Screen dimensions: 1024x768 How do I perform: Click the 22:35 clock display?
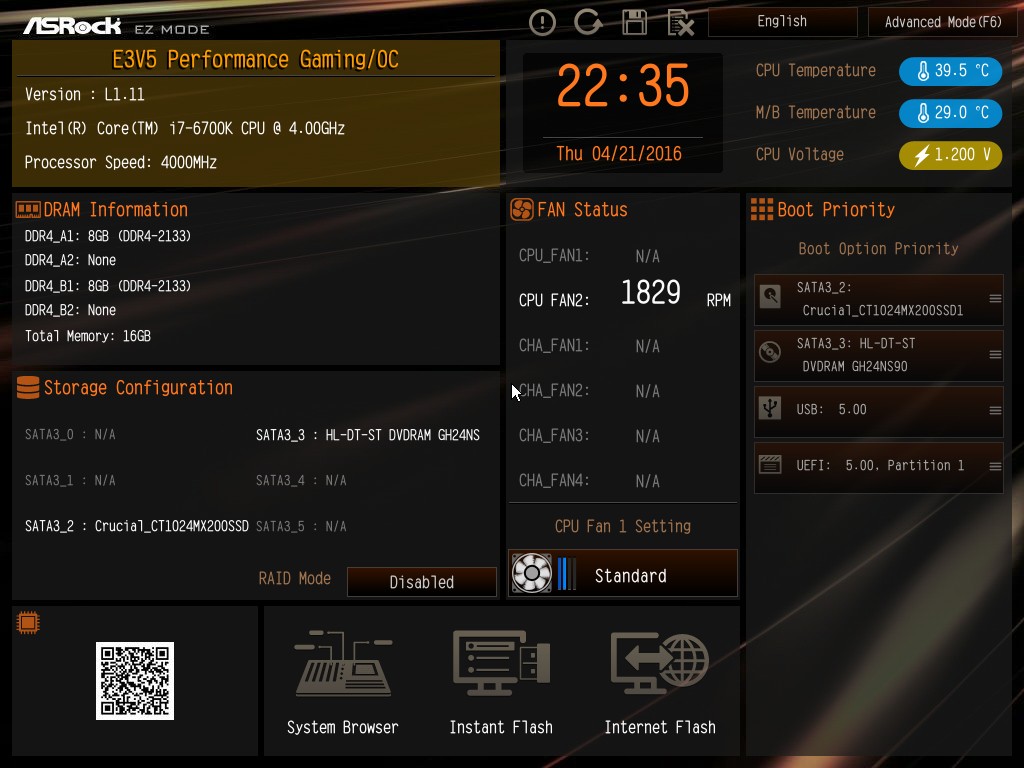(623, 86)
